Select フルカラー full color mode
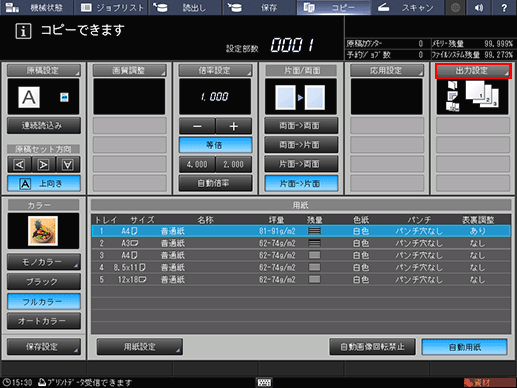Image resolution: width=517 pixels, height=388 pixels. [44, 302]
